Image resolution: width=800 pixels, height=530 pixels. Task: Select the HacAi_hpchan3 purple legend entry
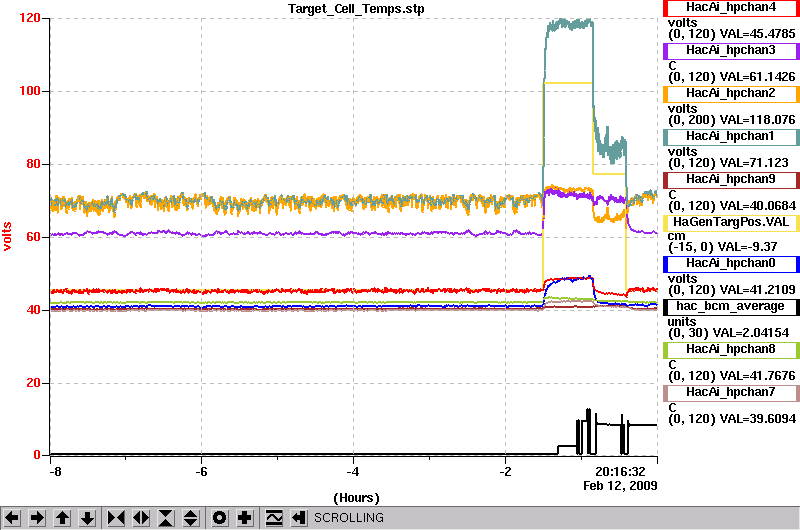tap(731, 51)
